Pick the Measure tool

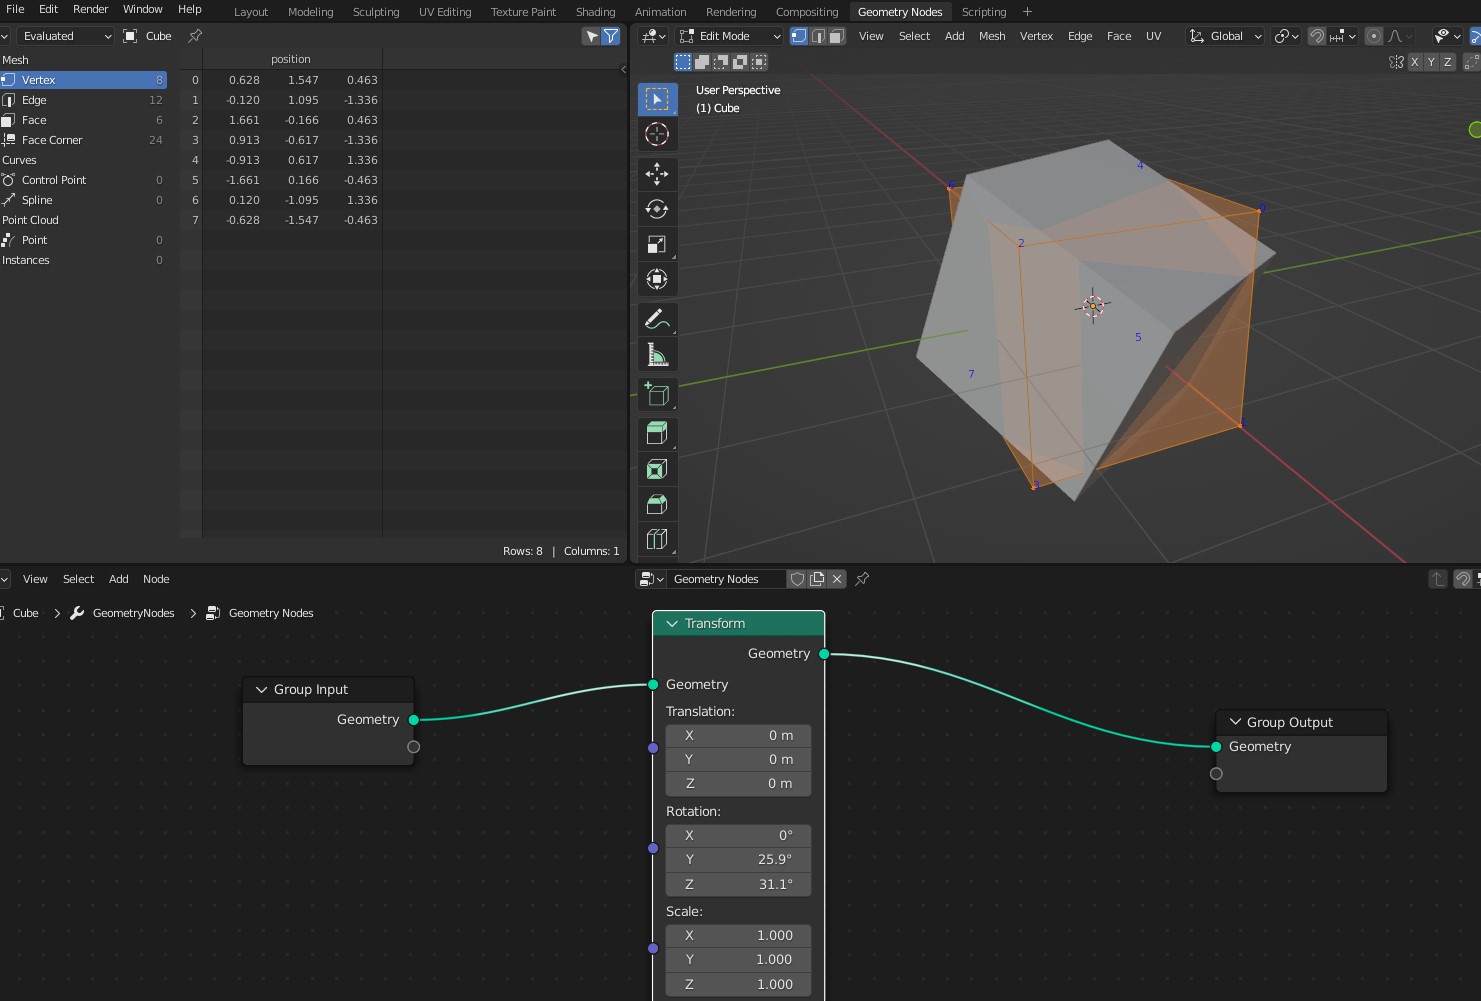tap(657, 354)
